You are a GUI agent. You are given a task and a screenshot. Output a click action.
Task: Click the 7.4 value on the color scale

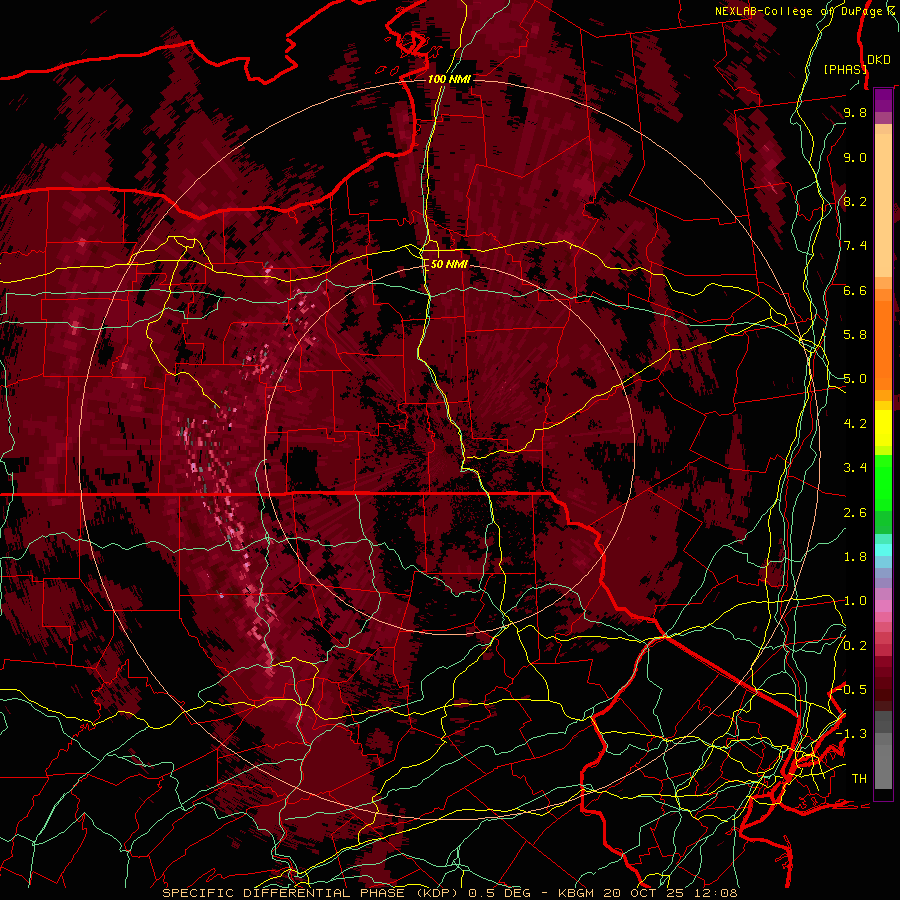(x=855, y=246)
